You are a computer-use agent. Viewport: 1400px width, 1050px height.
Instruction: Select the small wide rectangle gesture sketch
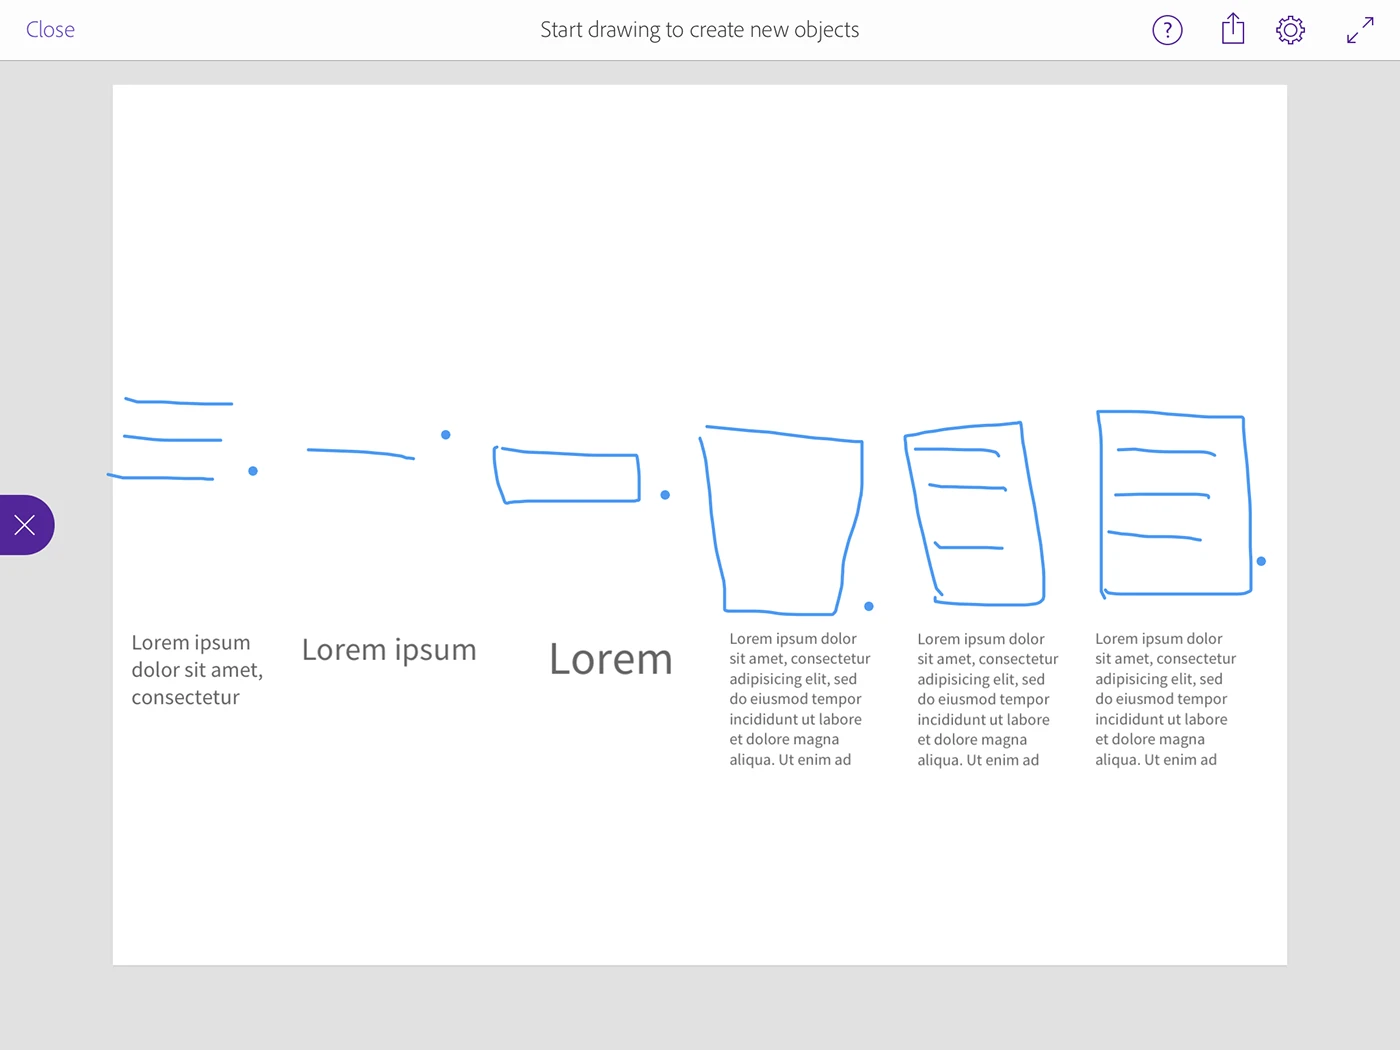[x=568, y=477]
